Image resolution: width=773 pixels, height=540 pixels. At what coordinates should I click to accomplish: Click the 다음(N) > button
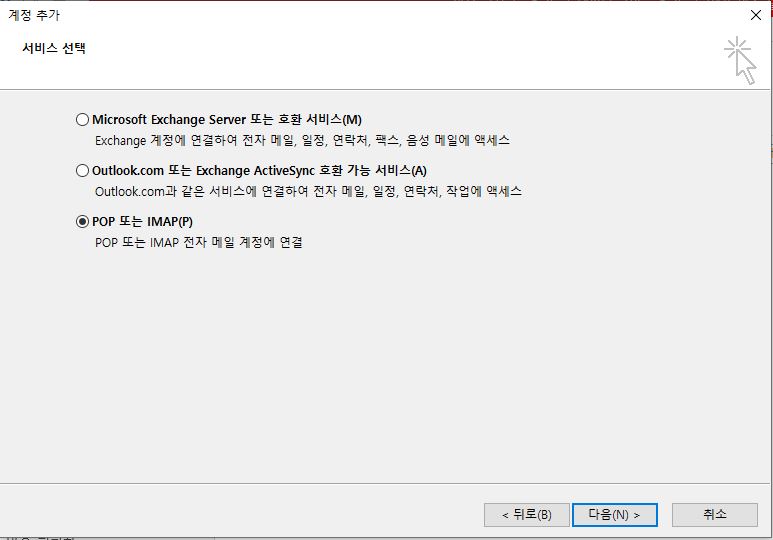pos(614,514)
